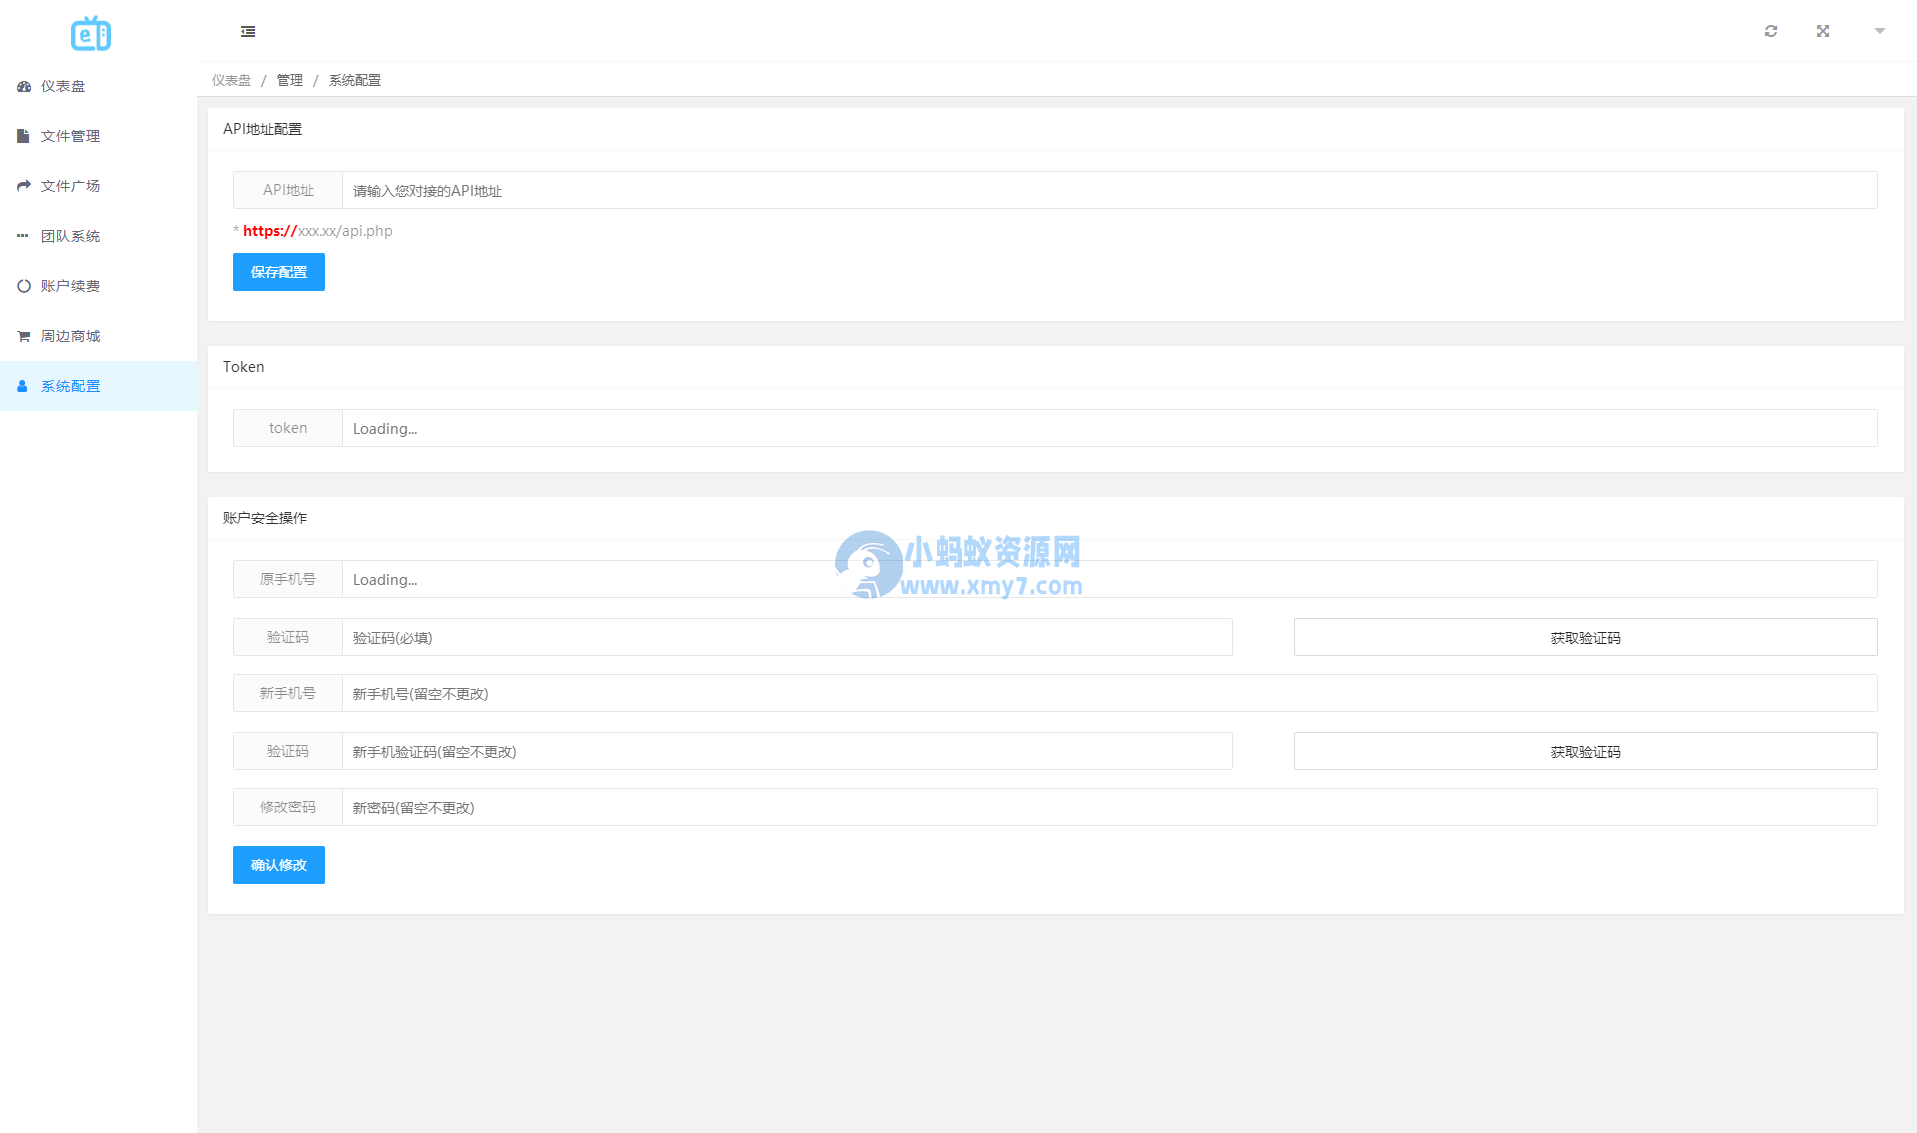Select 系统配置 sidebar item
This screenshot has width=1917, height=1133.
click(x=98, y=386)
